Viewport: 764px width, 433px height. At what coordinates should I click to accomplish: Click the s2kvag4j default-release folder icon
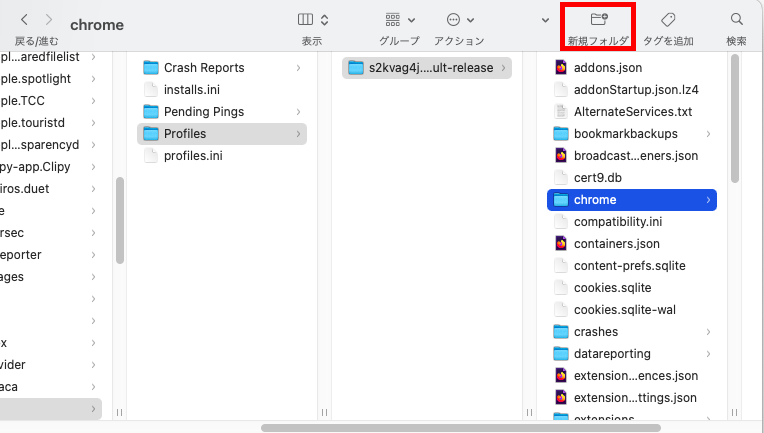(356, 68)
